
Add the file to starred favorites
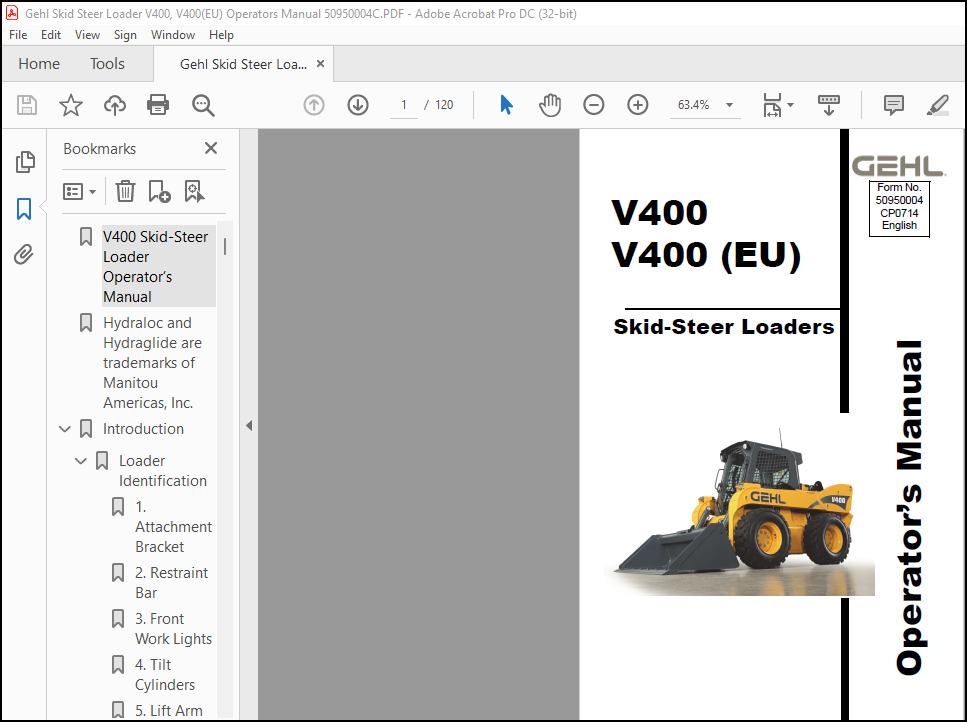click(x=70, y=105)
